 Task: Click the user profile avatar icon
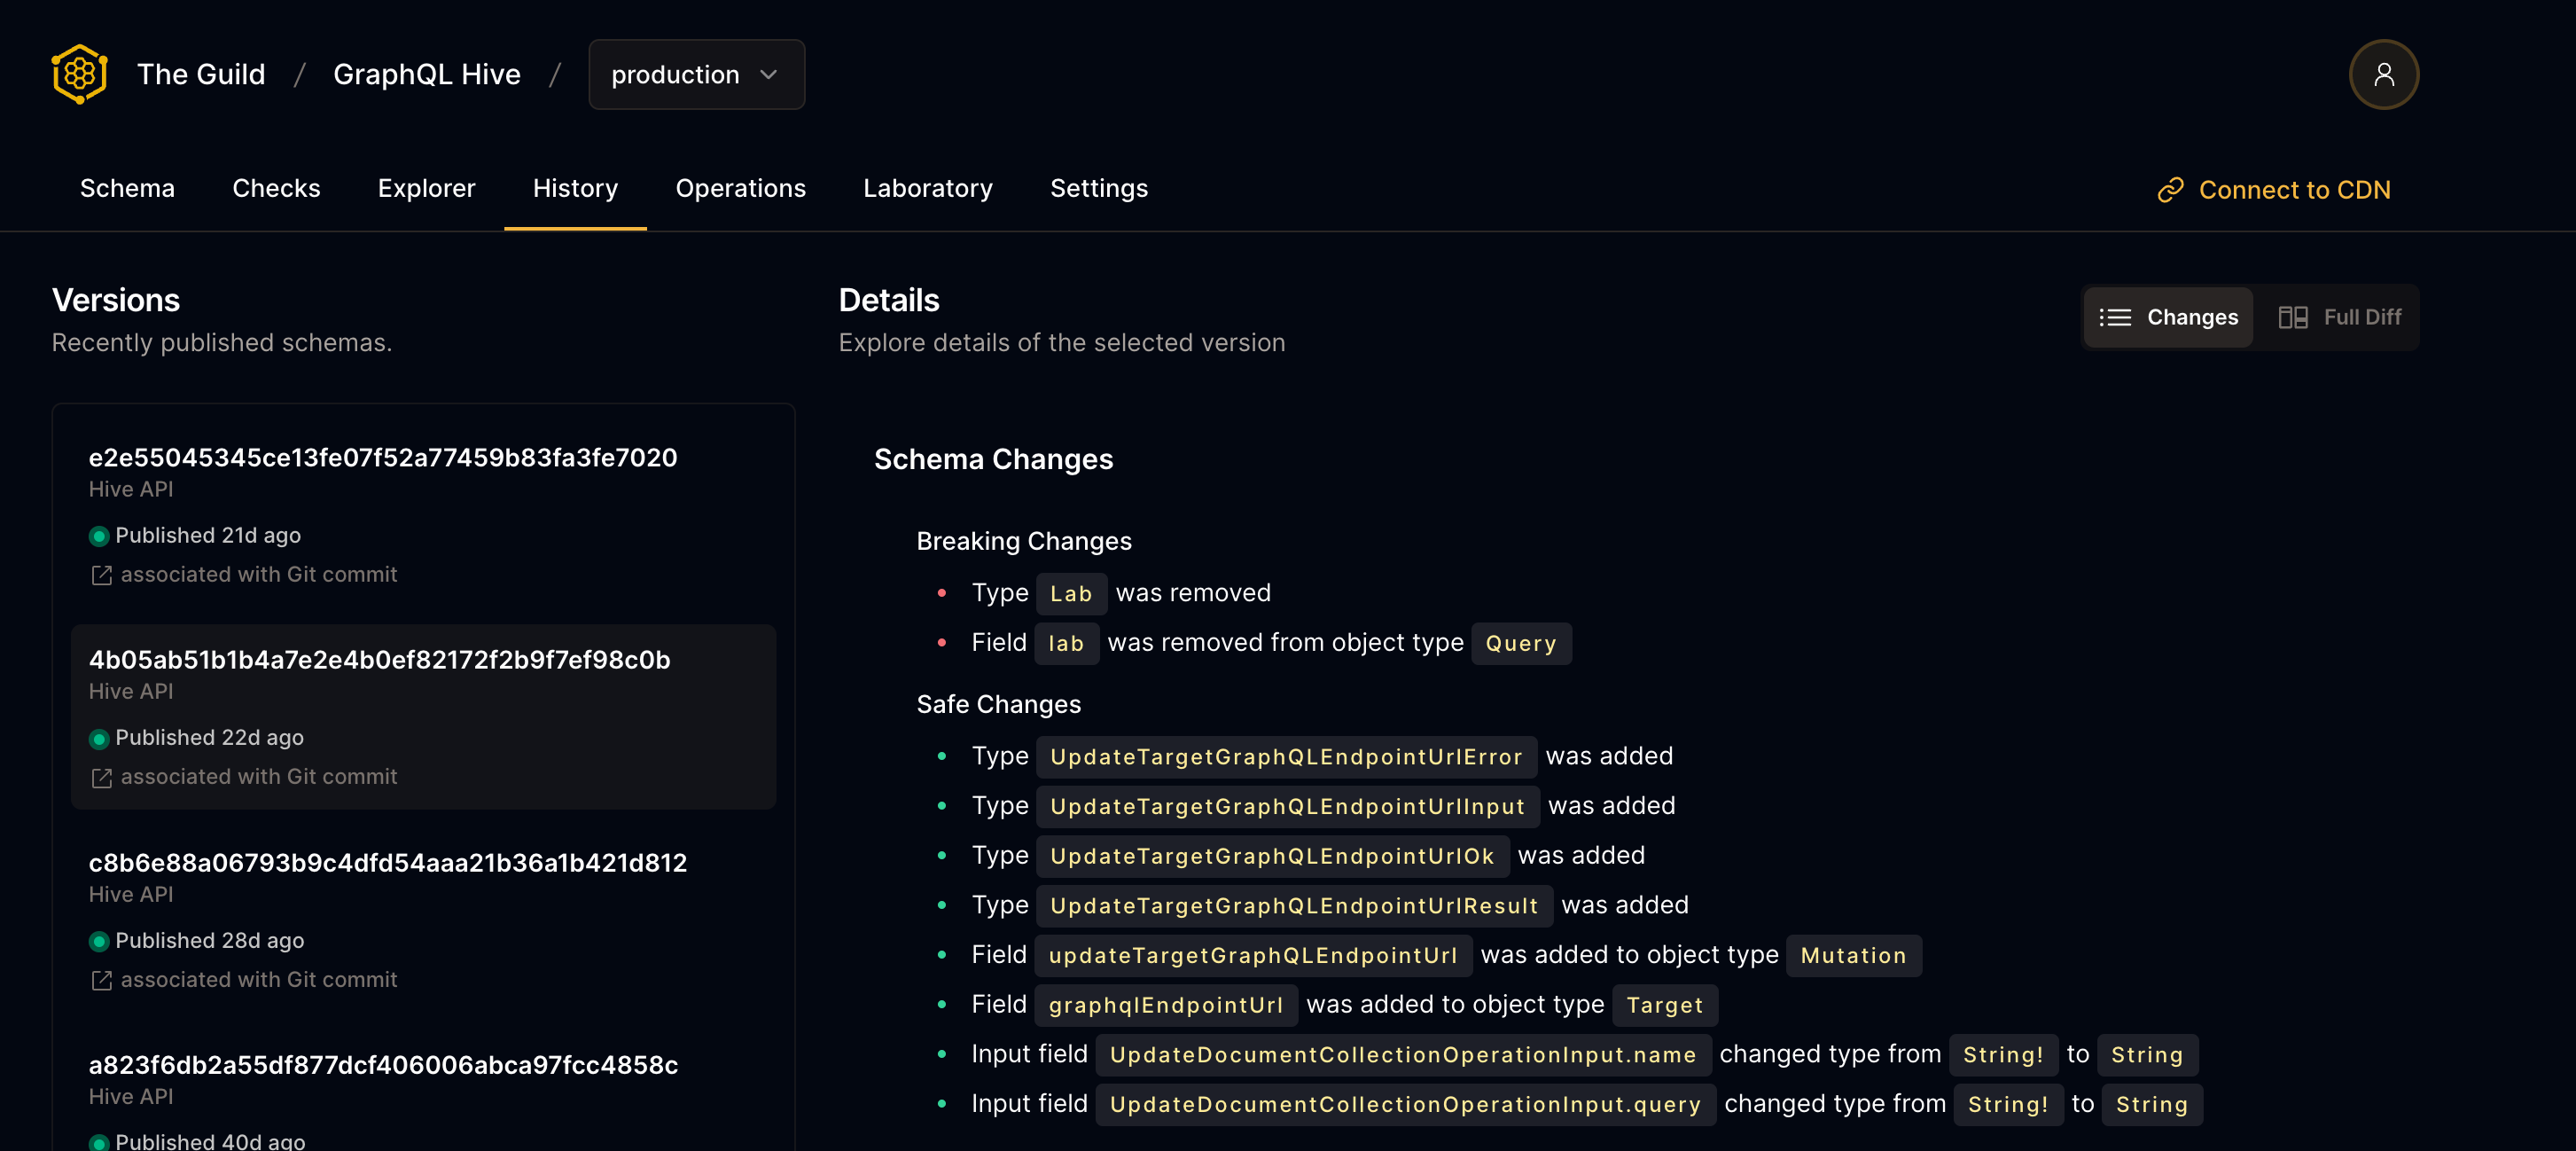pyautogui.click(x=2382, y=73)
